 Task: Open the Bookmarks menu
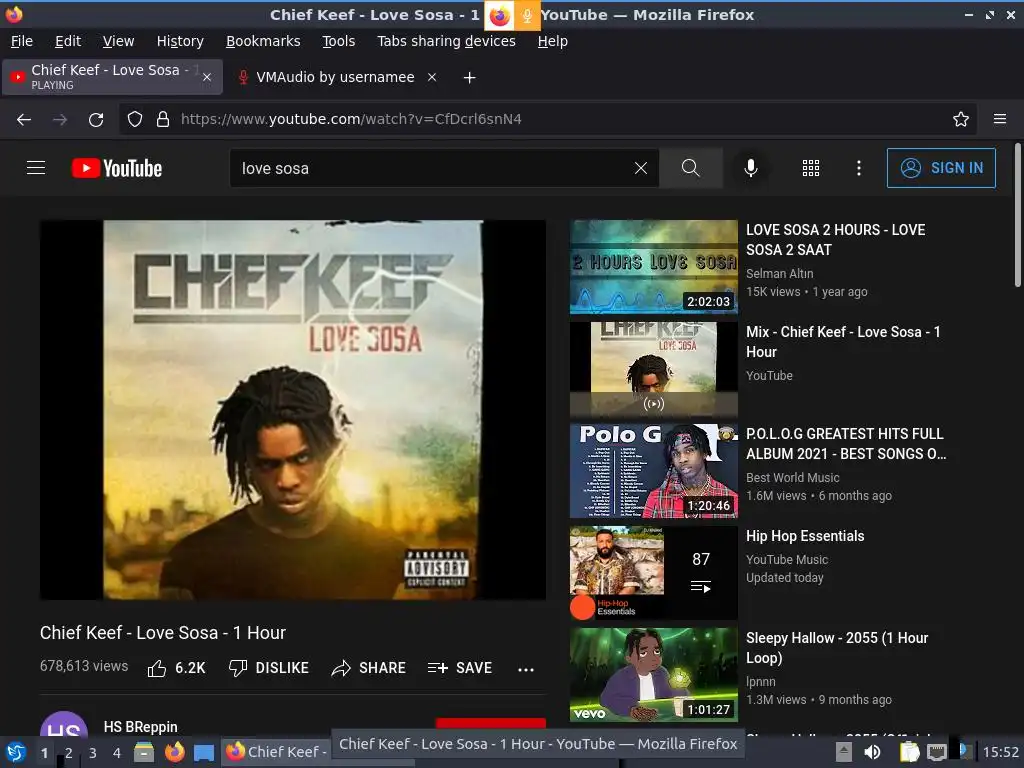263,41
